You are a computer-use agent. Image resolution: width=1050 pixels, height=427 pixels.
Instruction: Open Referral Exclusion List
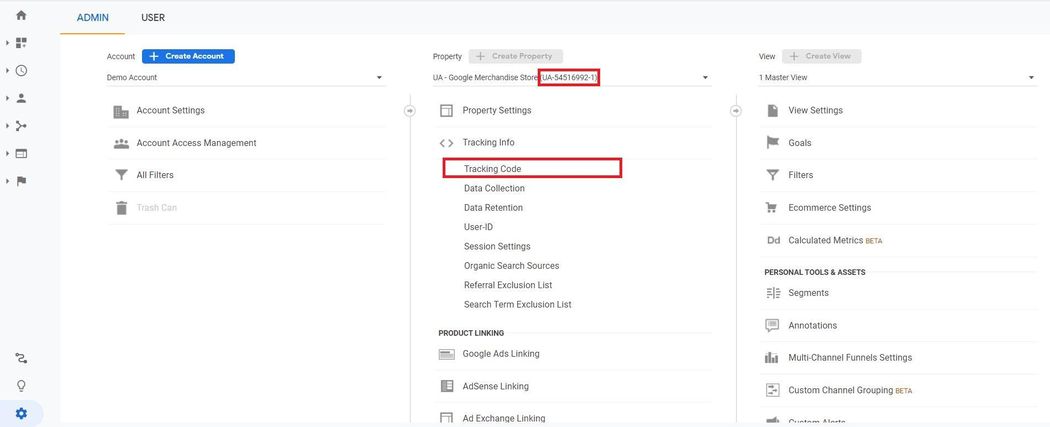pyautogui.click(x=508, y=285)
